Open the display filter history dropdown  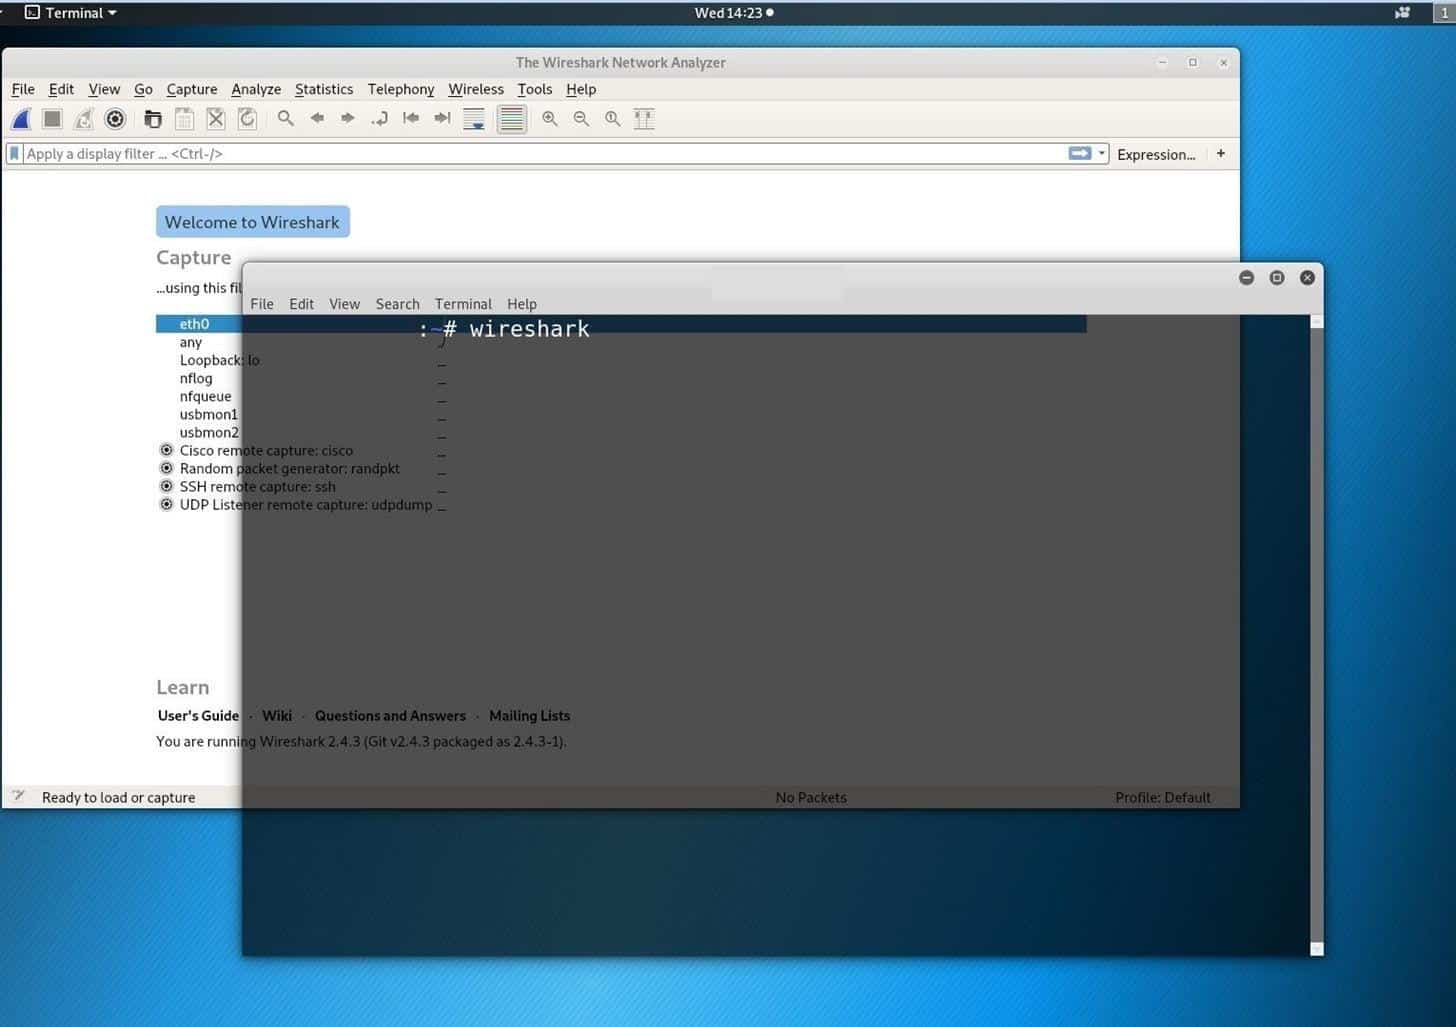pos(1102,153)
